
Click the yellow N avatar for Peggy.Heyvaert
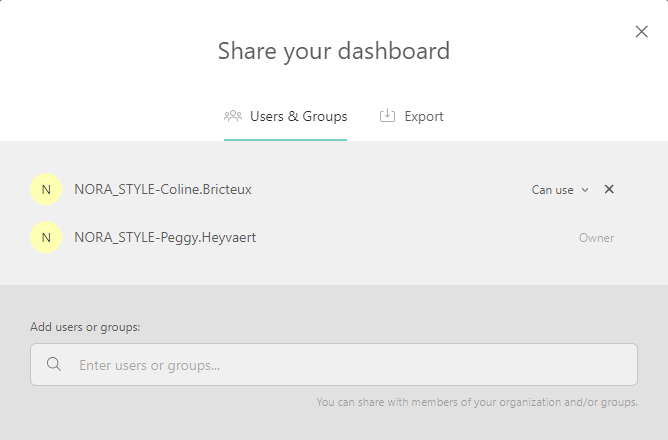[46, 237]
